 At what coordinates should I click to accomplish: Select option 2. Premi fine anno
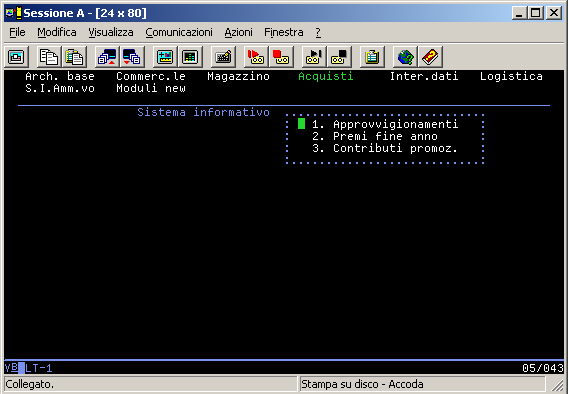click(375, 136)
